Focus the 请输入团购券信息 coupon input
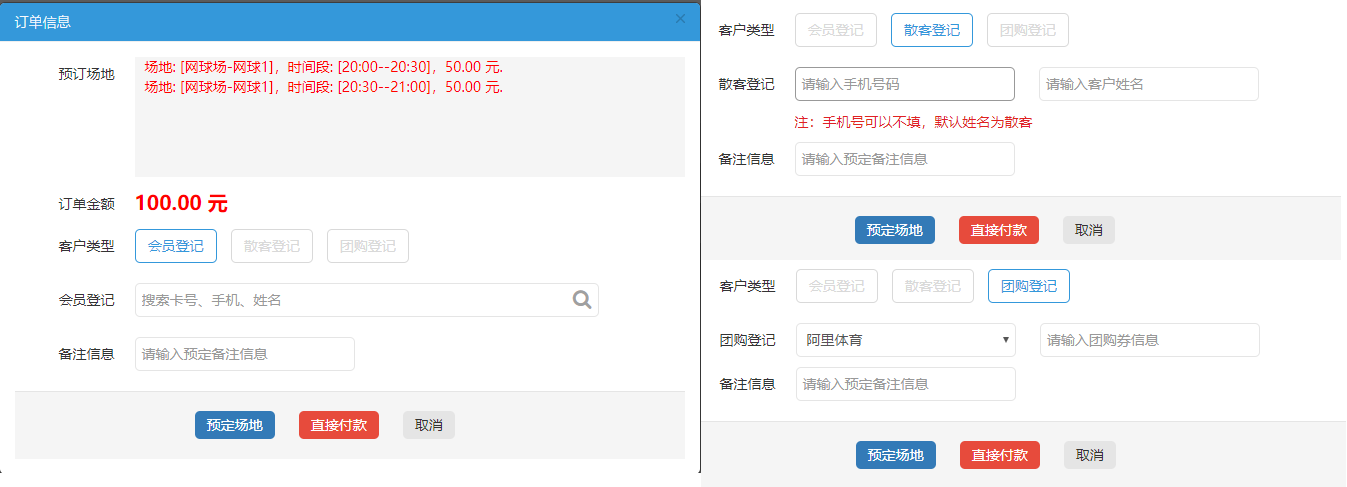The height and width of the screenshot is (487, 1347). tap(1150, 340)
